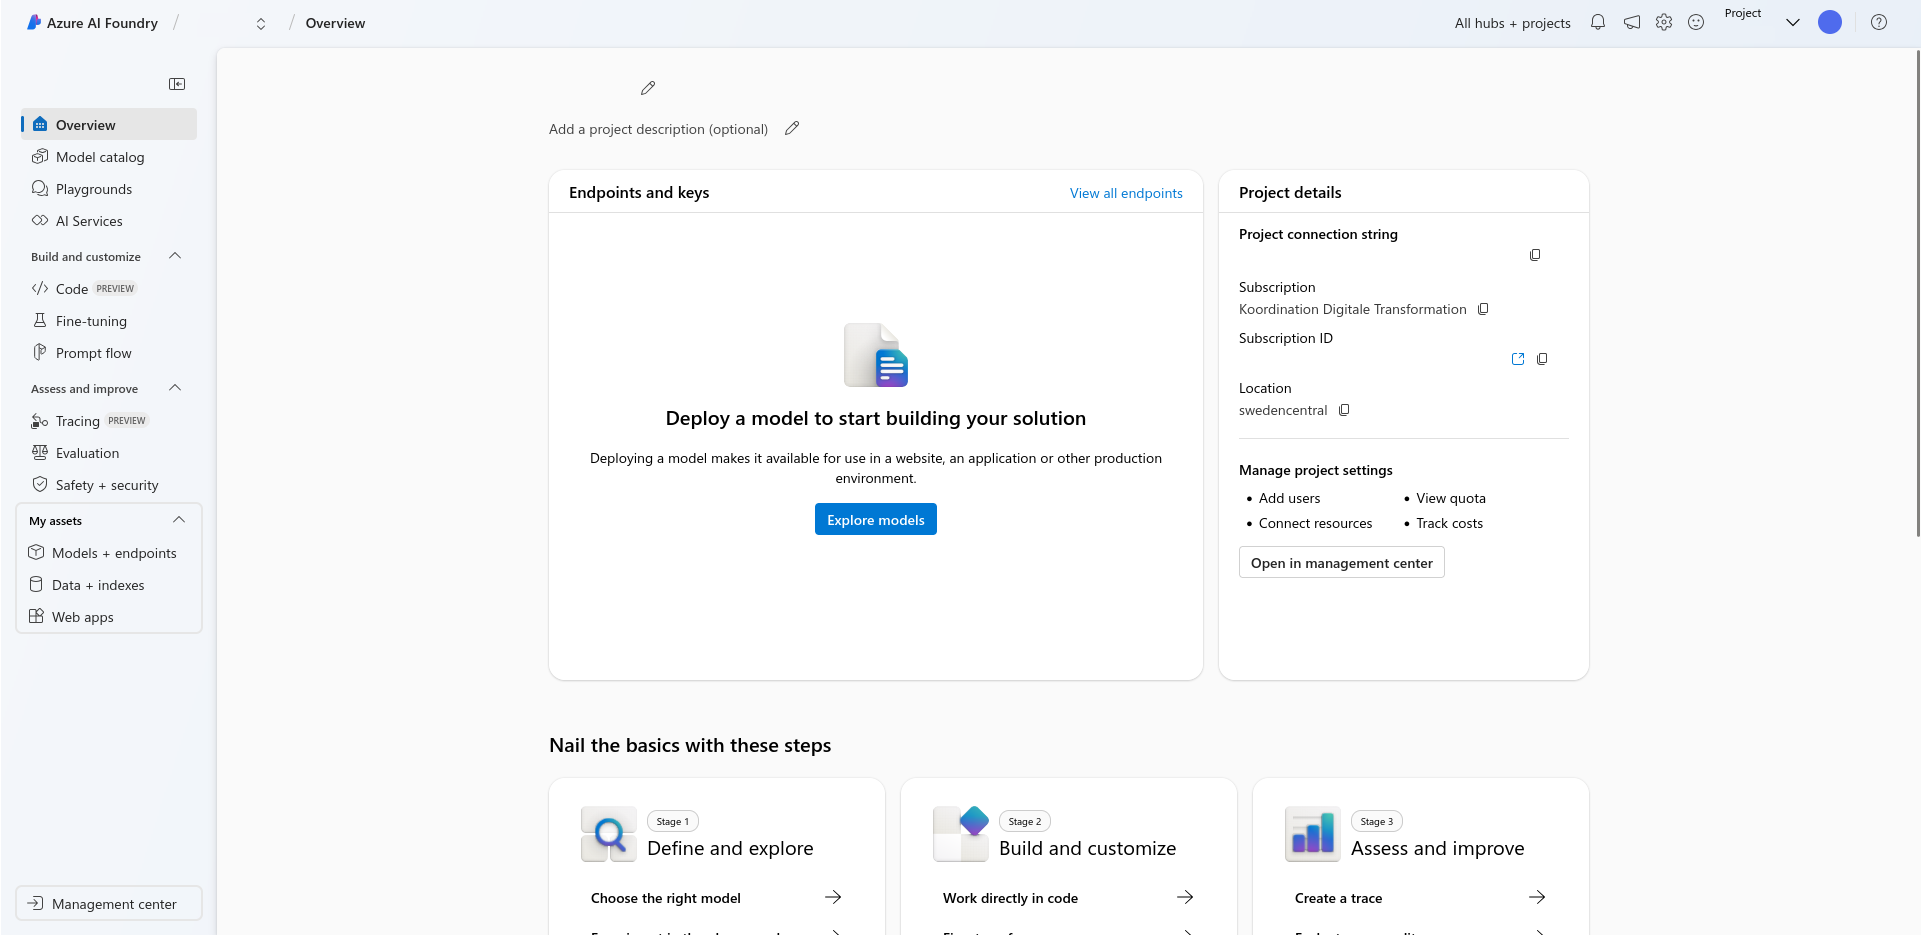This screenshot has height=936, width=1922.
Task: Click the Explore models button
Action: coord(876,520)
